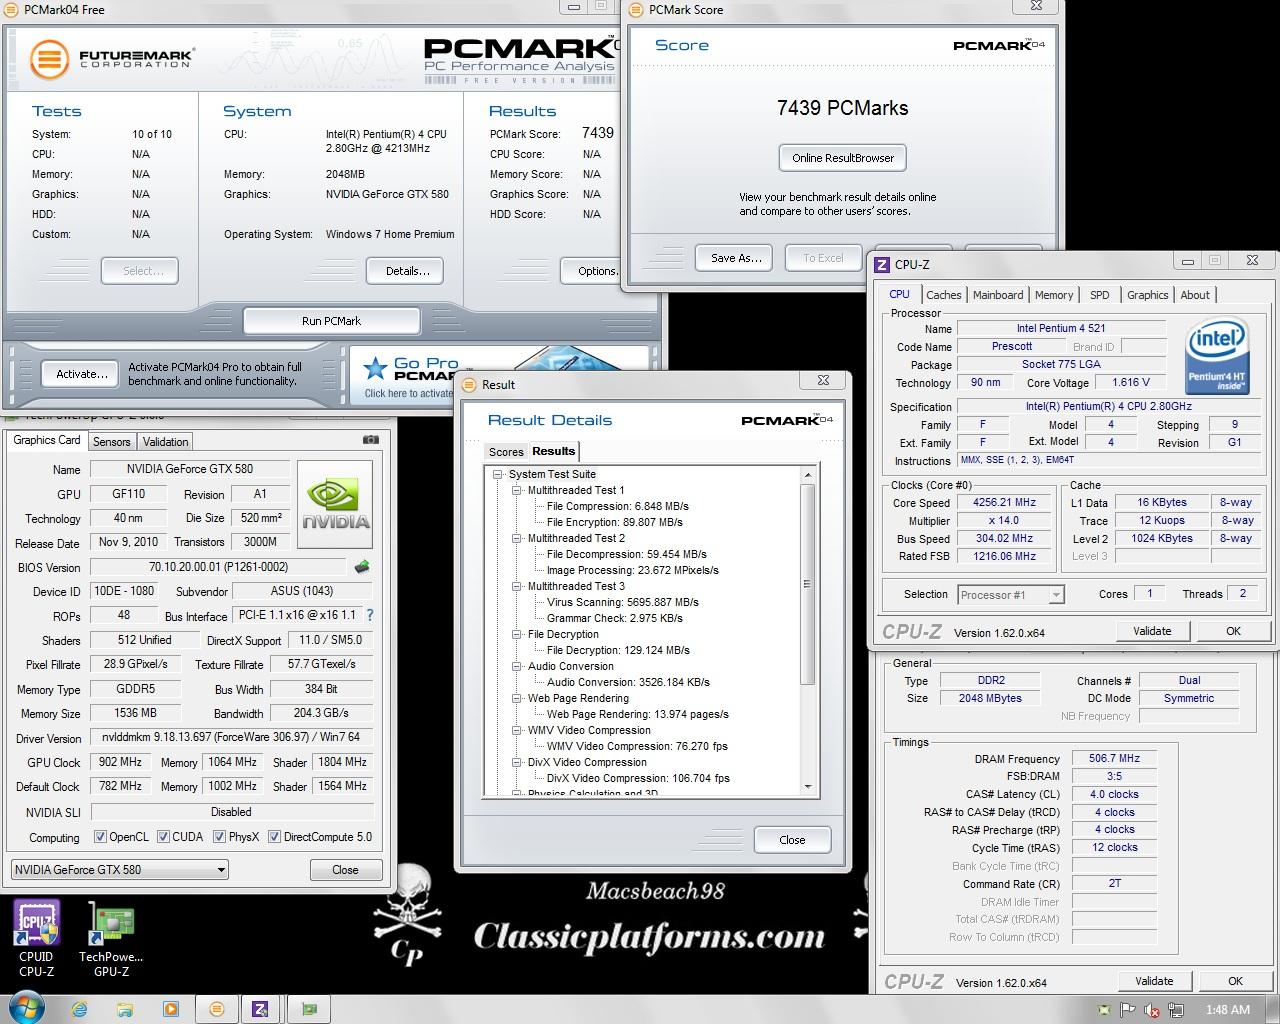Image resolution: width=1280 pixels, height=1024 pixels.
Task: Open the NVIDIA GeForce GTX 580 dropdown
Action: tap(119, 870)
